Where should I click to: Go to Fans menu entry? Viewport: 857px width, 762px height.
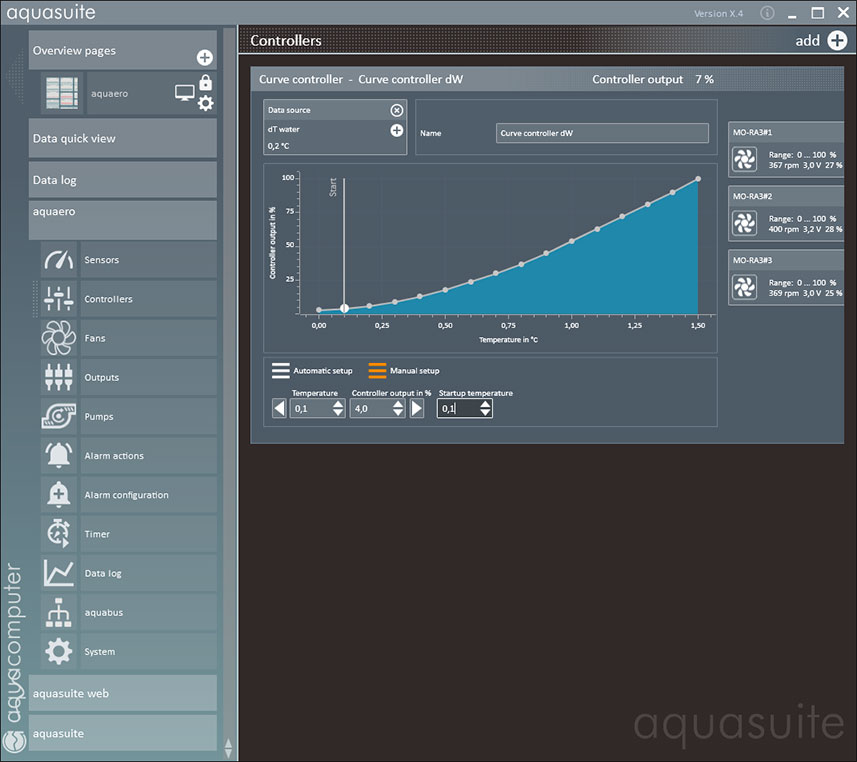[148, 338]
